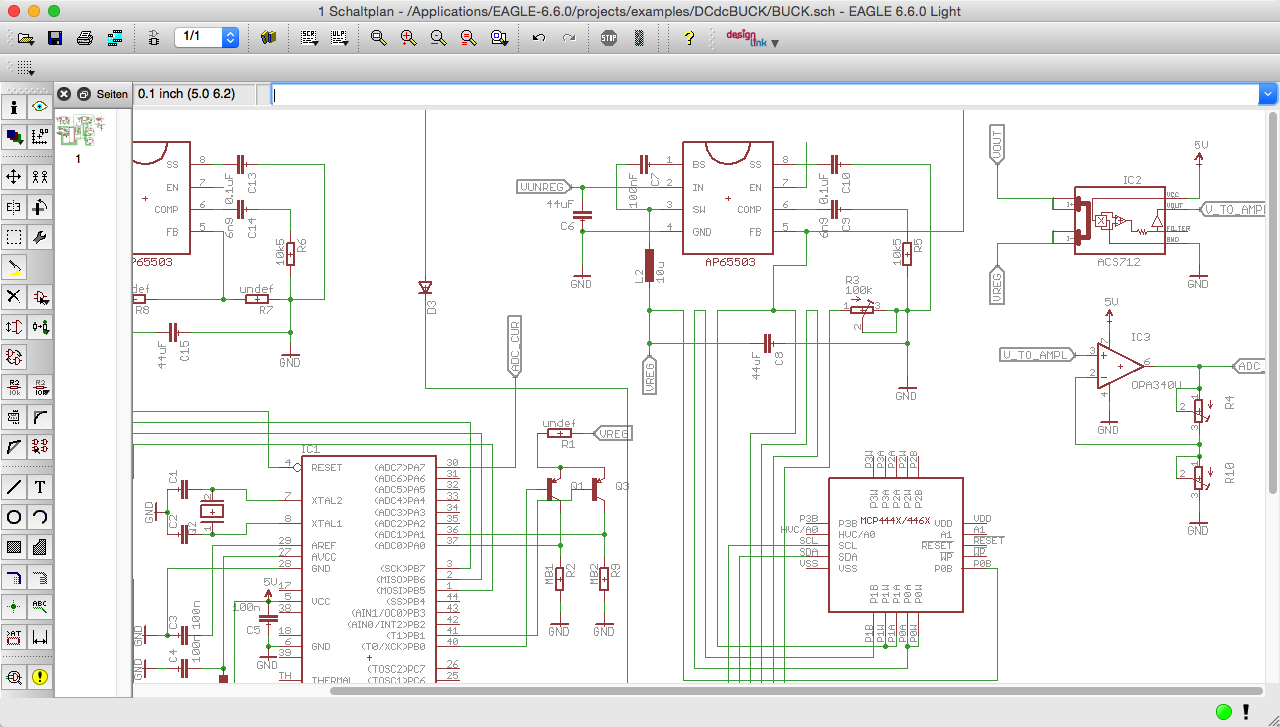Viewport: 1280px width, 727px height.
Task: Focus the command line input field
Action: [766, 94]
